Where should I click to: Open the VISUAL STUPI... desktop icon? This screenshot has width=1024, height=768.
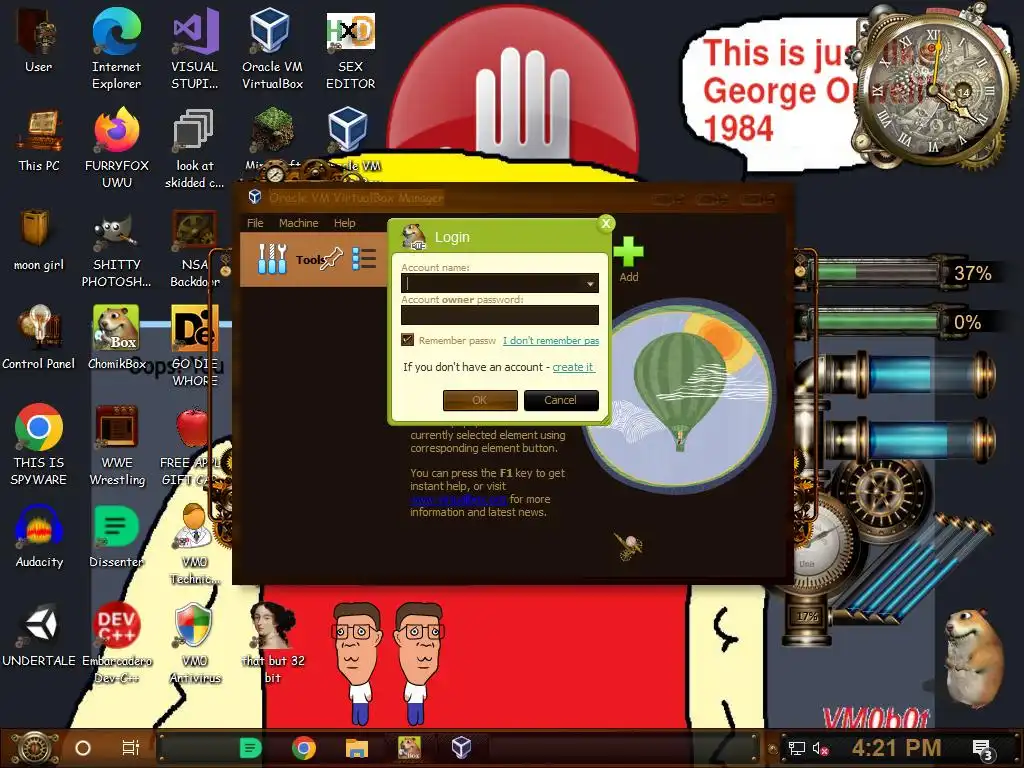[195, 49]
